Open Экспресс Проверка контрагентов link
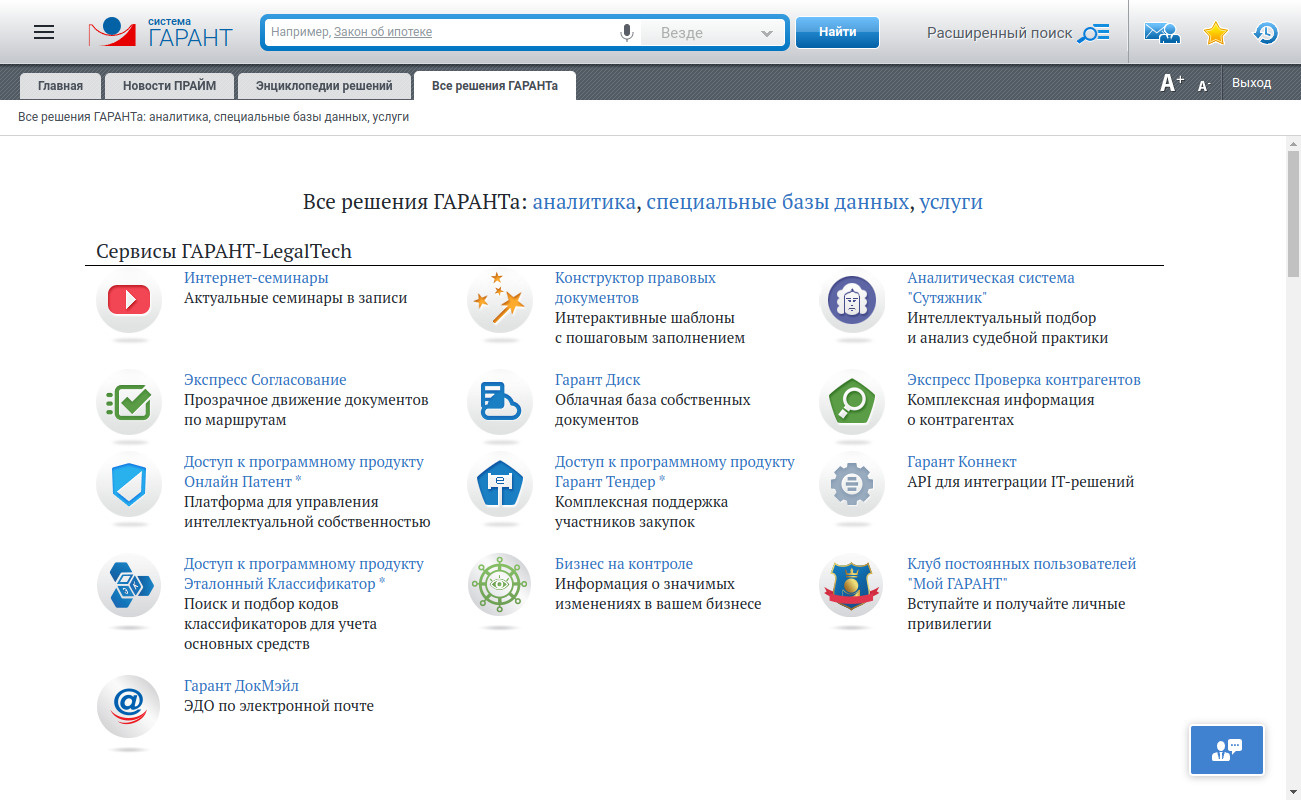The height and width of the screenshot is (800, 1301). (x=1024, y=380)
